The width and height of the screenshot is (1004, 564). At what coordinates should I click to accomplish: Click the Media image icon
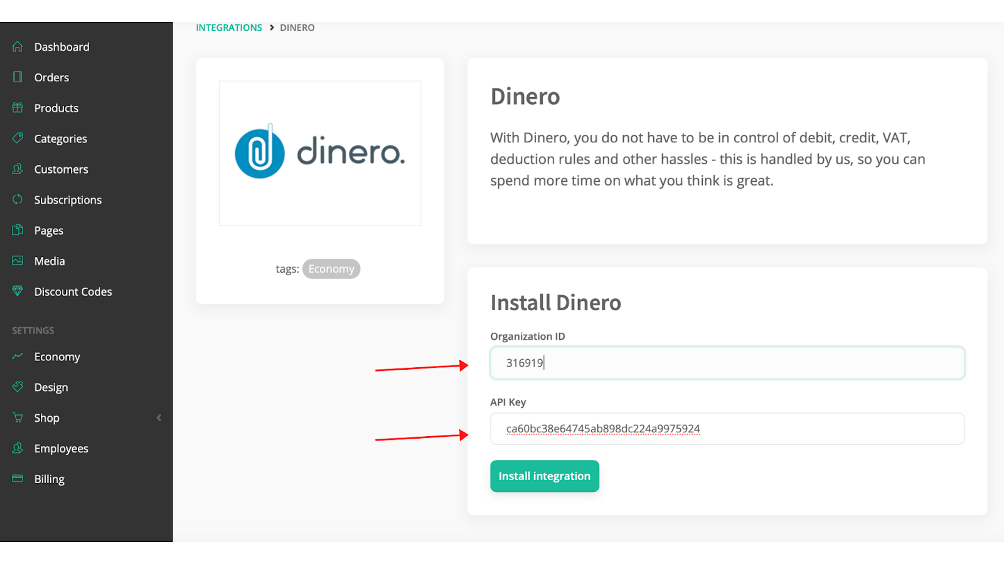[x=17, y=261]
